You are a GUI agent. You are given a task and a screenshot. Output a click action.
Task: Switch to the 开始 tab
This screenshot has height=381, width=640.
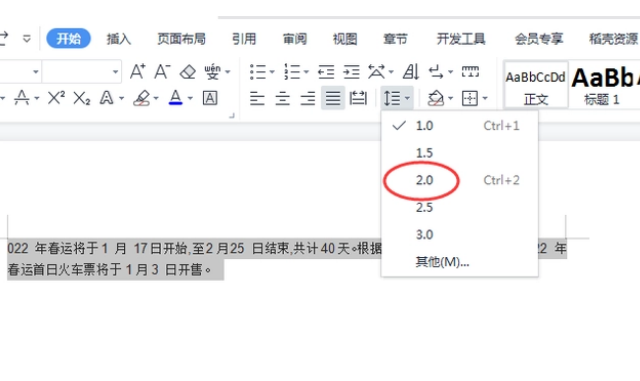(x=69, y=39)
